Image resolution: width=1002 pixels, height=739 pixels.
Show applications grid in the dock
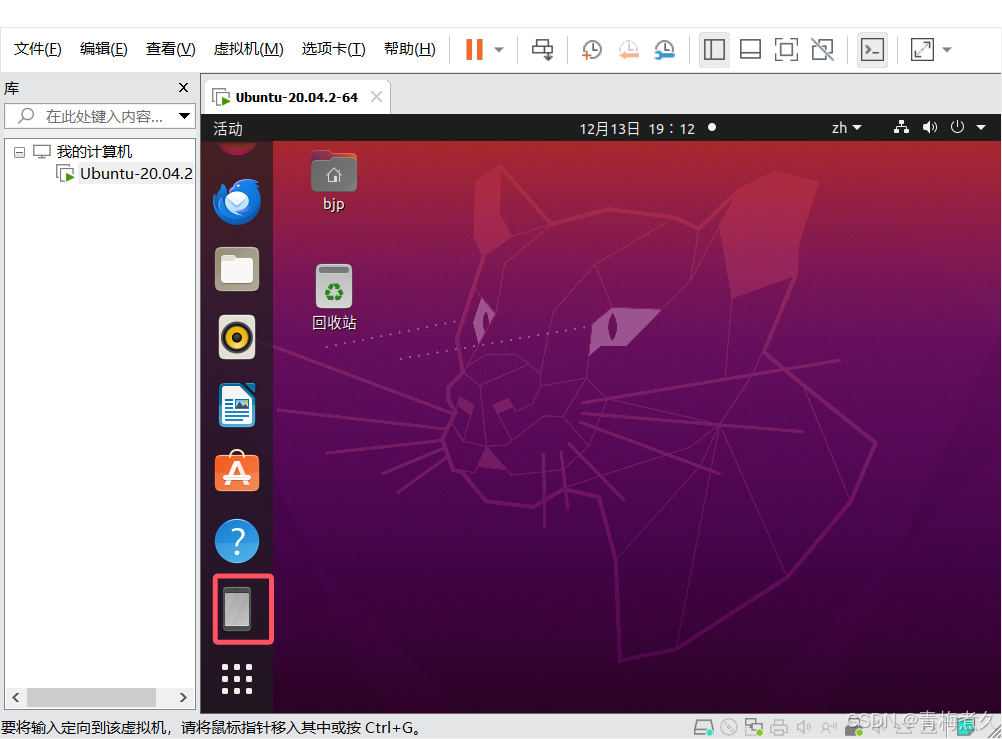tap(237, 679)
